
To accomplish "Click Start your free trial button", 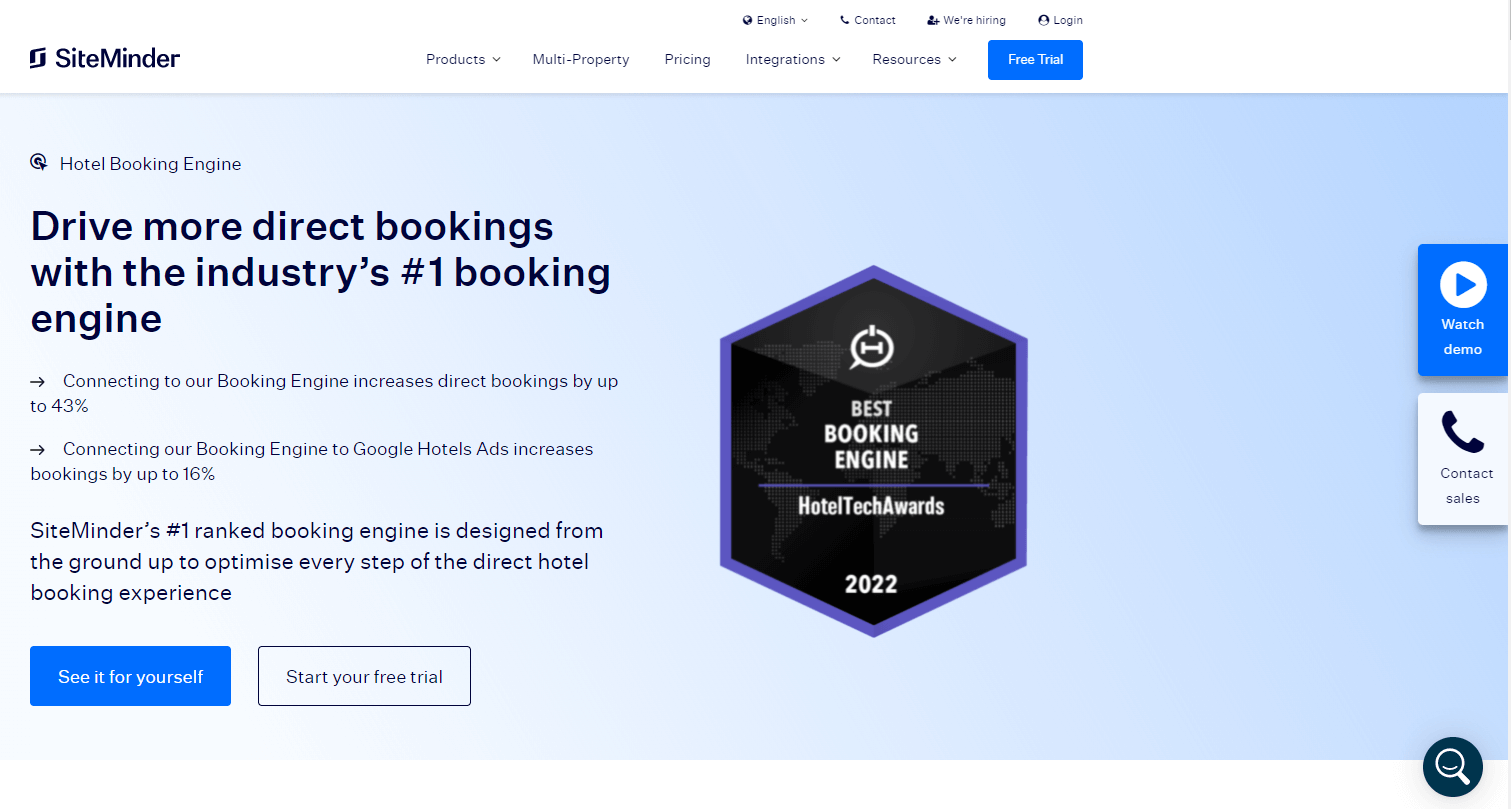I will point(364,676).
